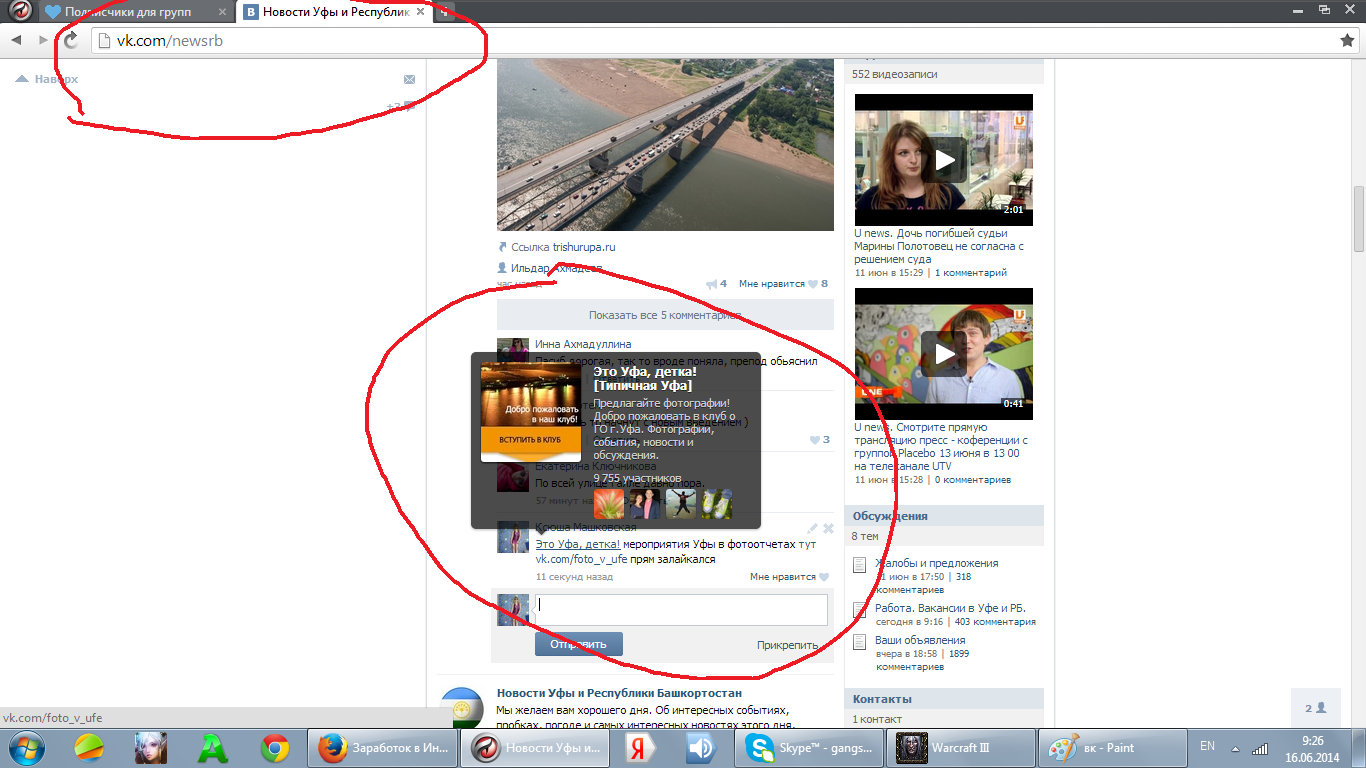The height and width of the screenshot is (768, 1366).
Task: Switch to the Skype taskbar window
Action: [809, 747]
